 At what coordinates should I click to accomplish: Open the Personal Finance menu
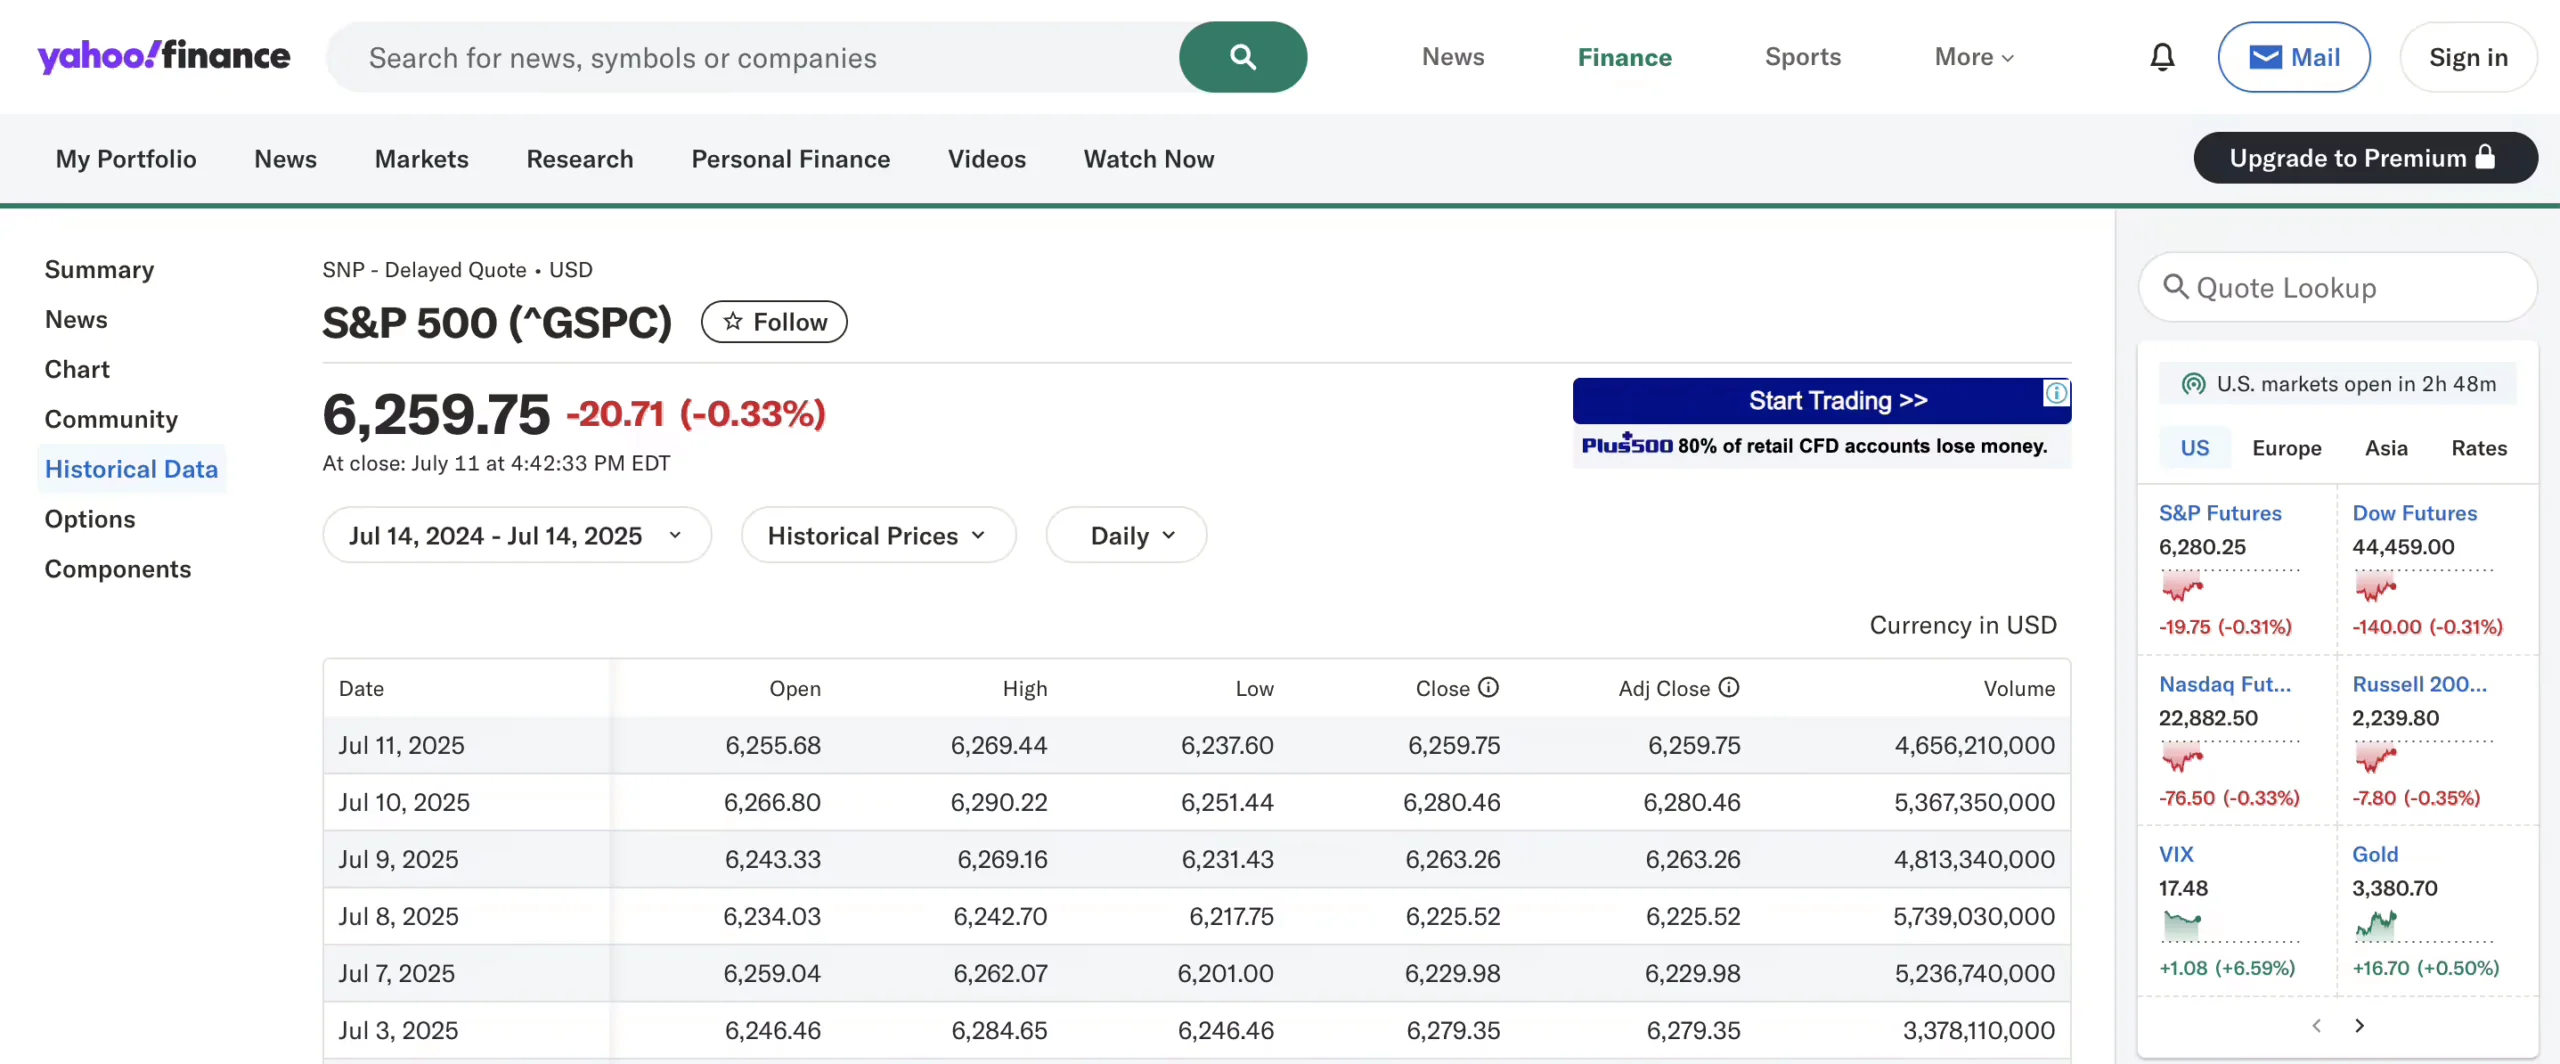(x=791, y=158)
